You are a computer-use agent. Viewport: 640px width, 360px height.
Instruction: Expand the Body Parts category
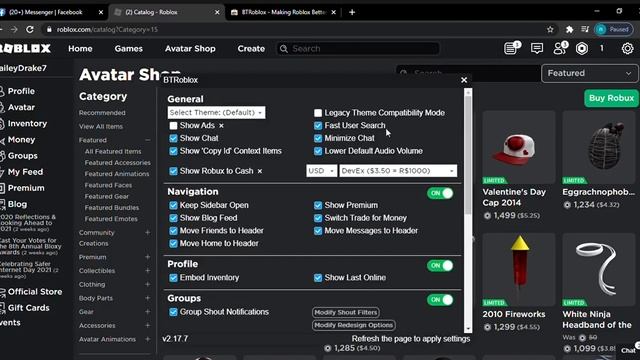[x=148, y=298]
